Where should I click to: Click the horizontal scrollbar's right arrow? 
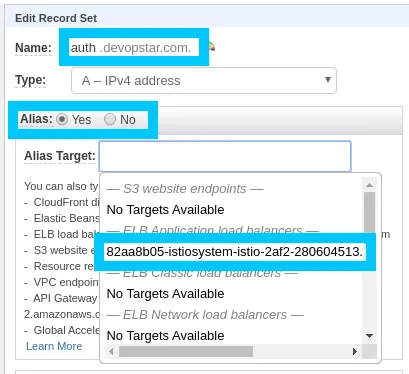click(x=355, y=351)
